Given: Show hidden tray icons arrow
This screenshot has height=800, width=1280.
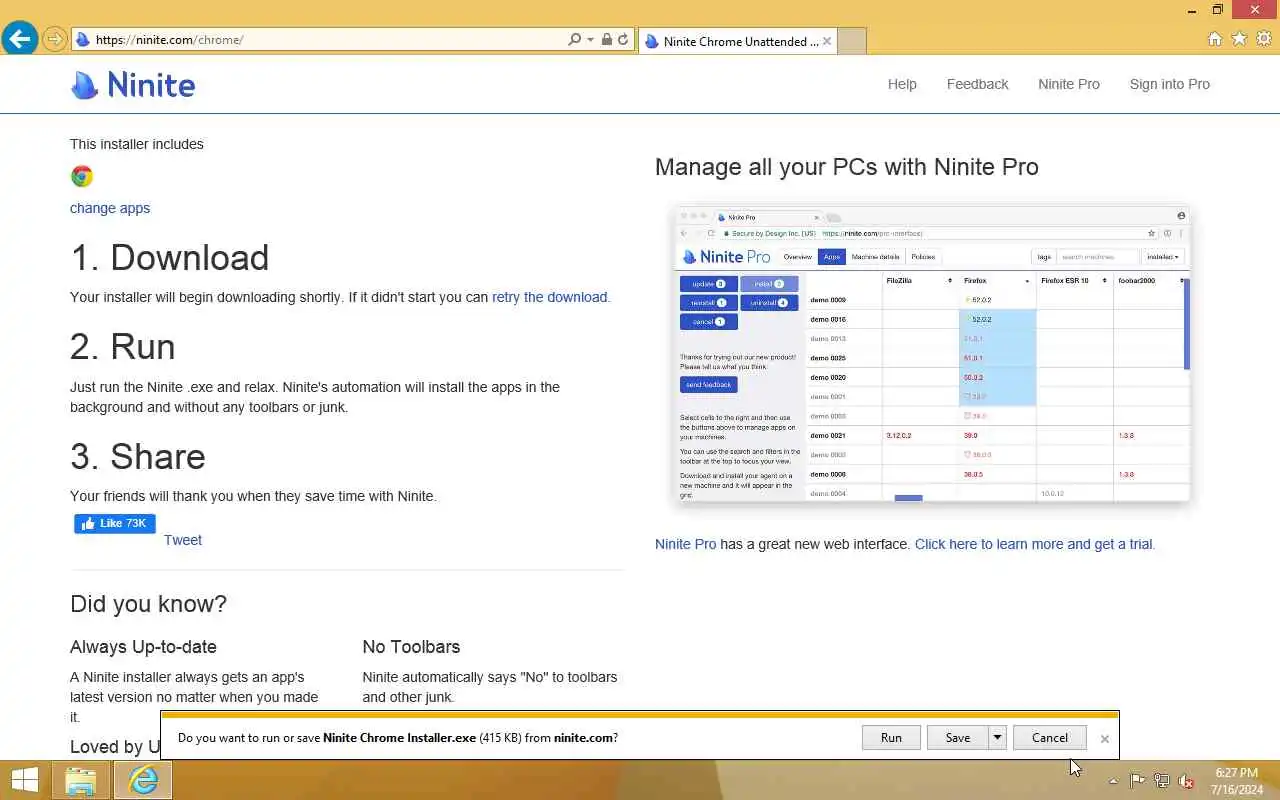Looking at the screenshot, I should [x=1113, y=781].
